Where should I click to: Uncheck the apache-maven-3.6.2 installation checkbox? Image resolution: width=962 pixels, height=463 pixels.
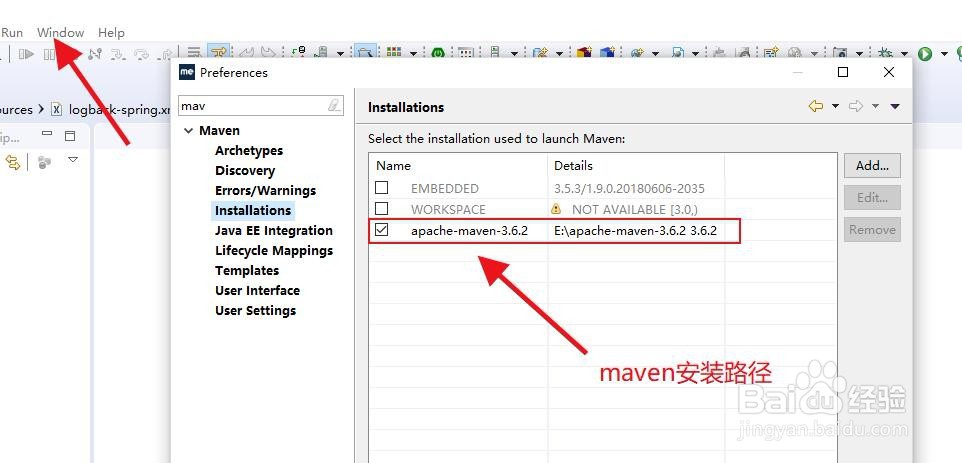(382, 230)
